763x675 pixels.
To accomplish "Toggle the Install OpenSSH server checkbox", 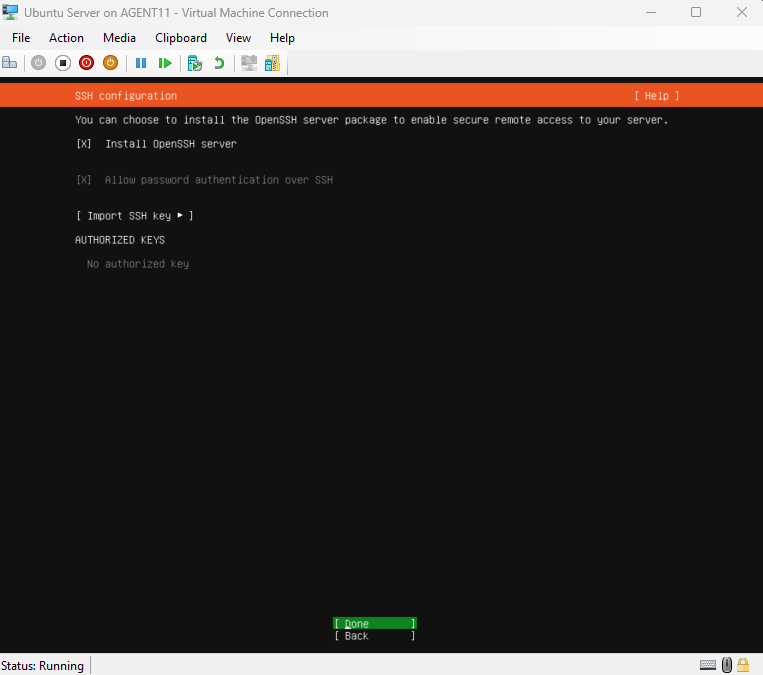I will pyautogui.click(x=84, y=144).
